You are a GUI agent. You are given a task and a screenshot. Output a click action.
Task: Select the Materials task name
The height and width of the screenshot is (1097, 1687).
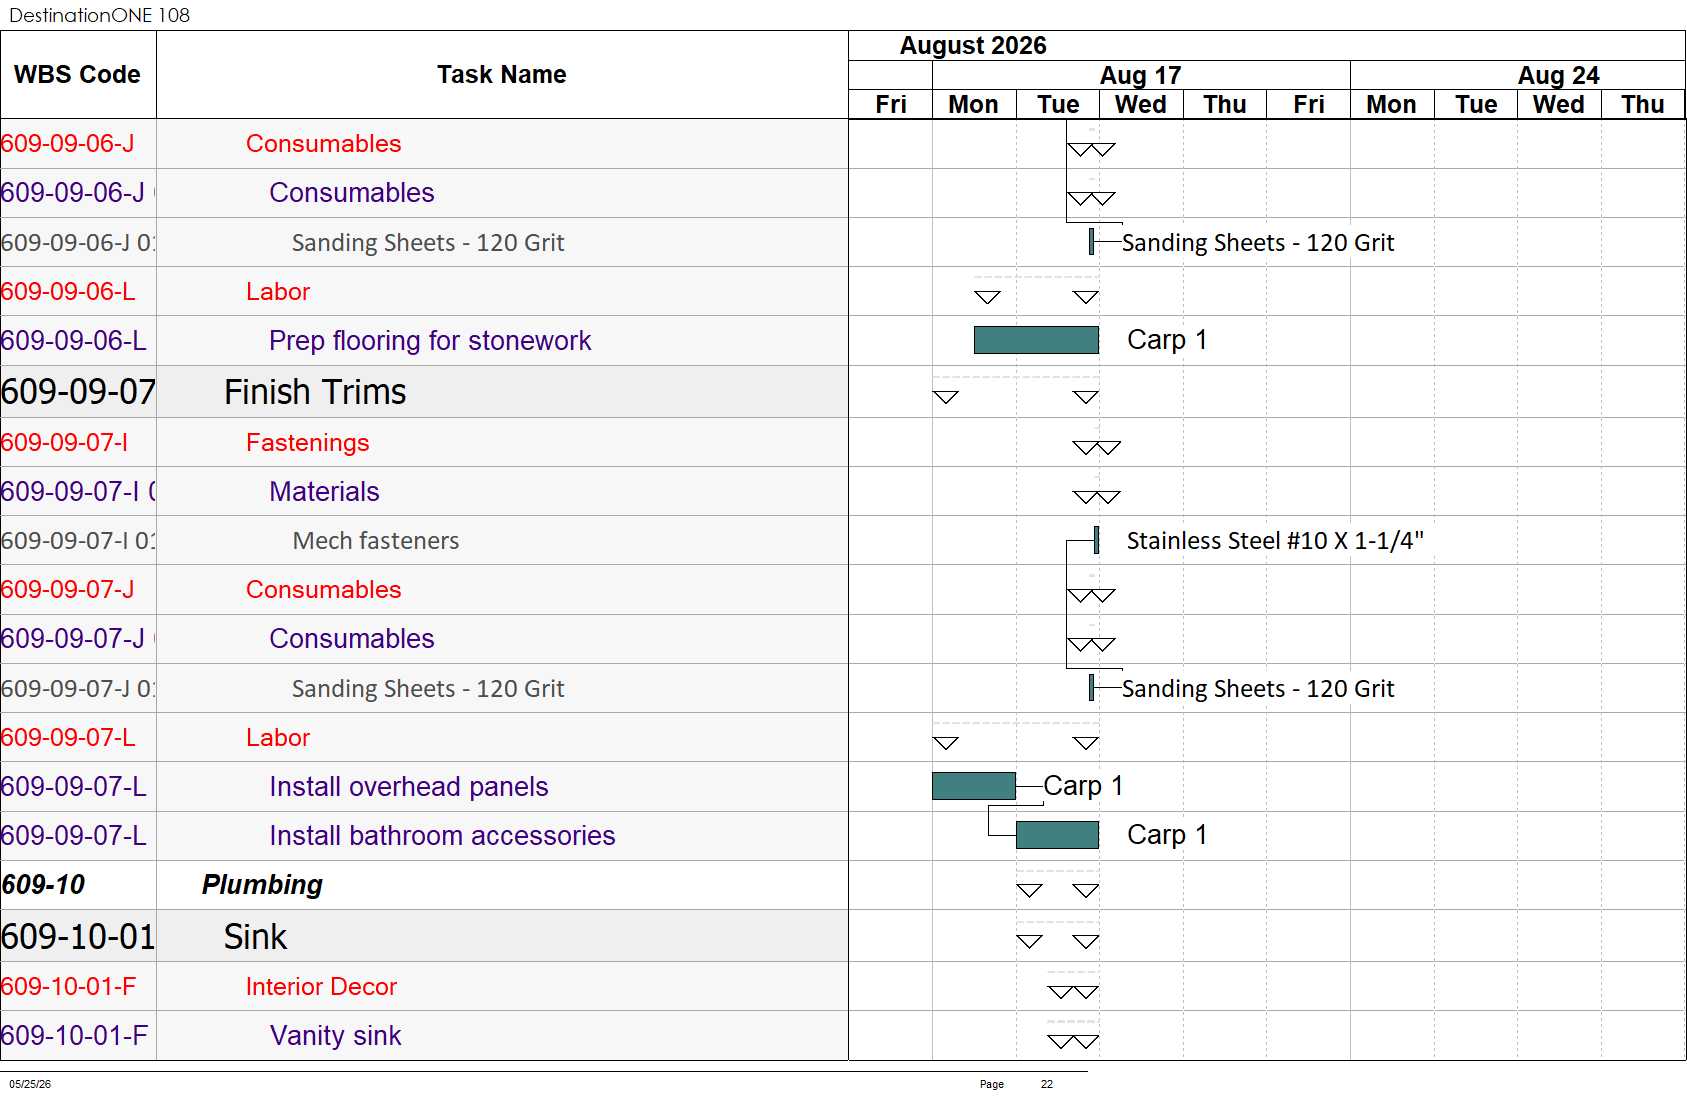[x=324, y=492]
